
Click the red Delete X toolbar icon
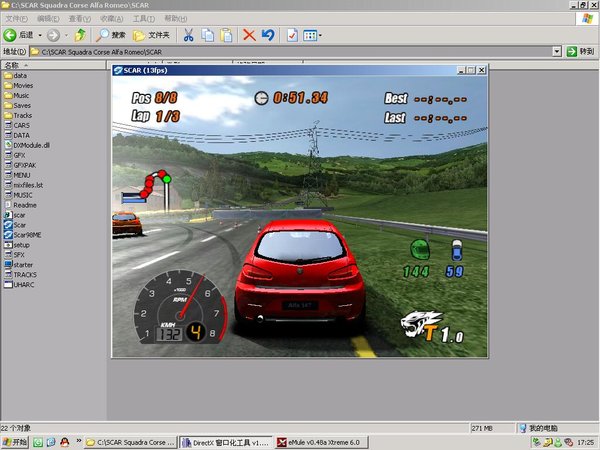249,34
